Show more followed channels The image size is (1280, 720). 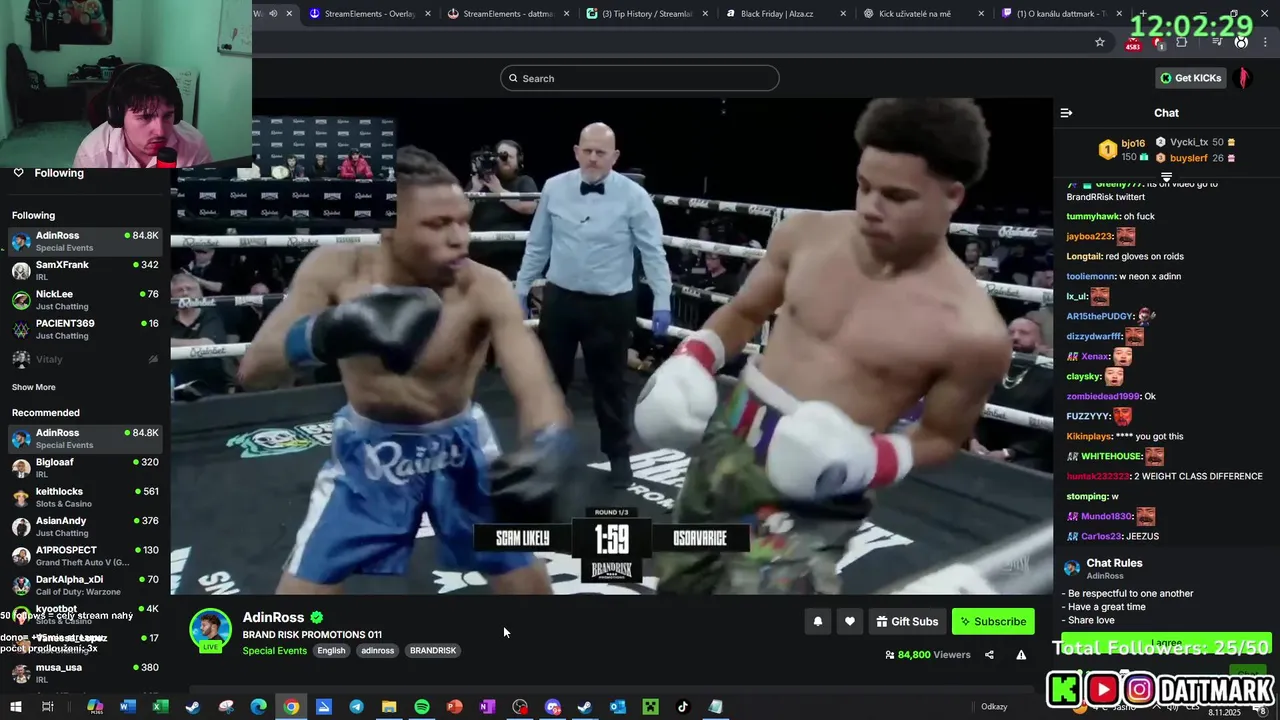coord(34,387)
